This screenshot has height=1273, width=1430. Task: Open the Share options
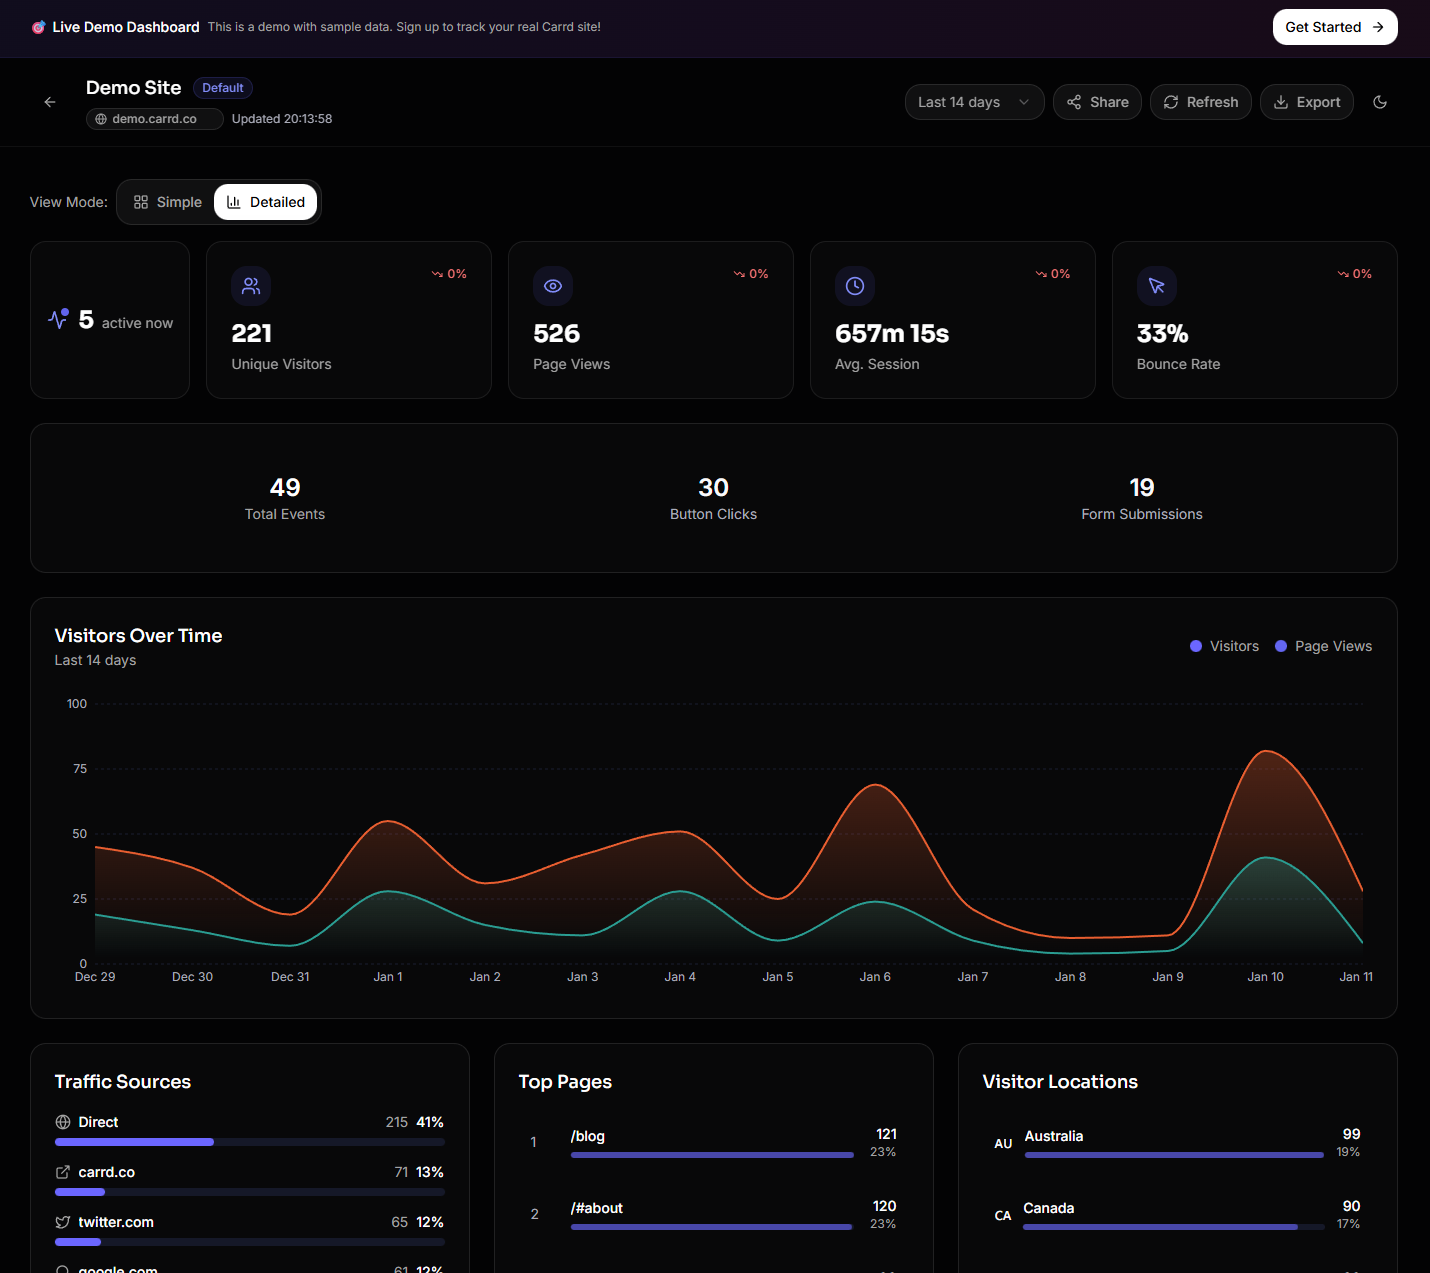pyautogui.click(x=1097, y=102)
